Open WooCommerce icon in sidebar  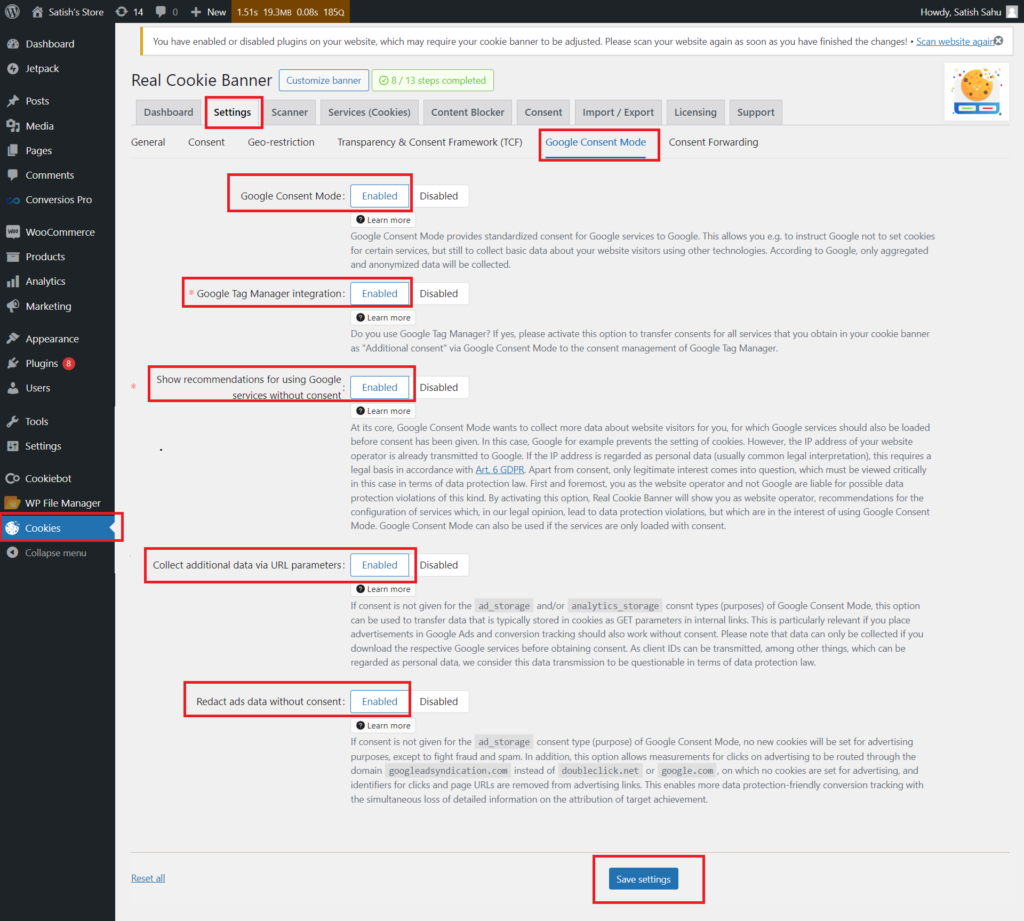click(12, 232)
